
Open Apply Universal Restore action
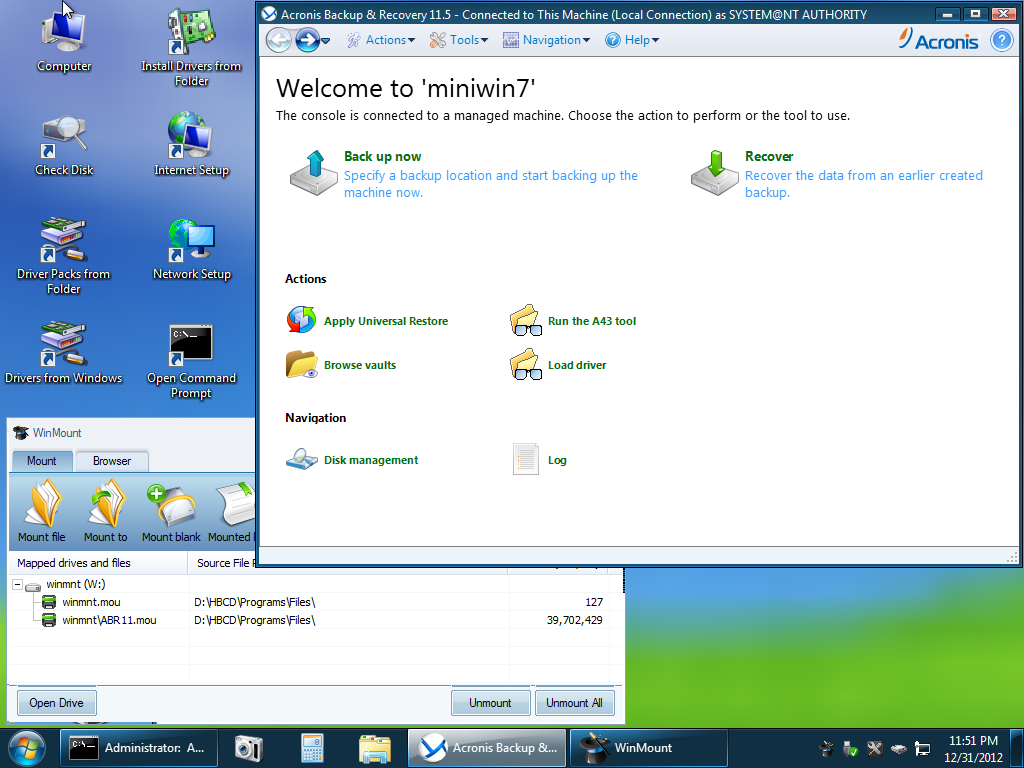click(x=301, y=321)
